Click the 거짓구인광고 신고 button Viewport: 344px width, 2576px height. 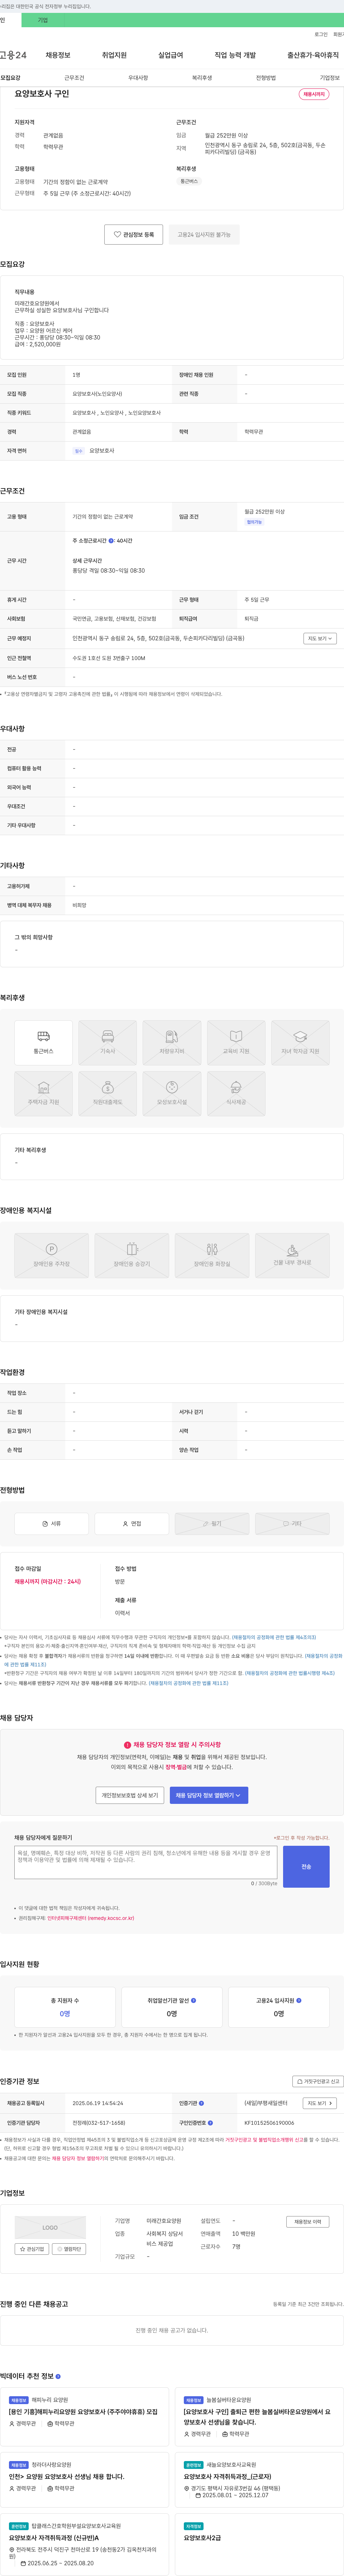click(318, 2081)
